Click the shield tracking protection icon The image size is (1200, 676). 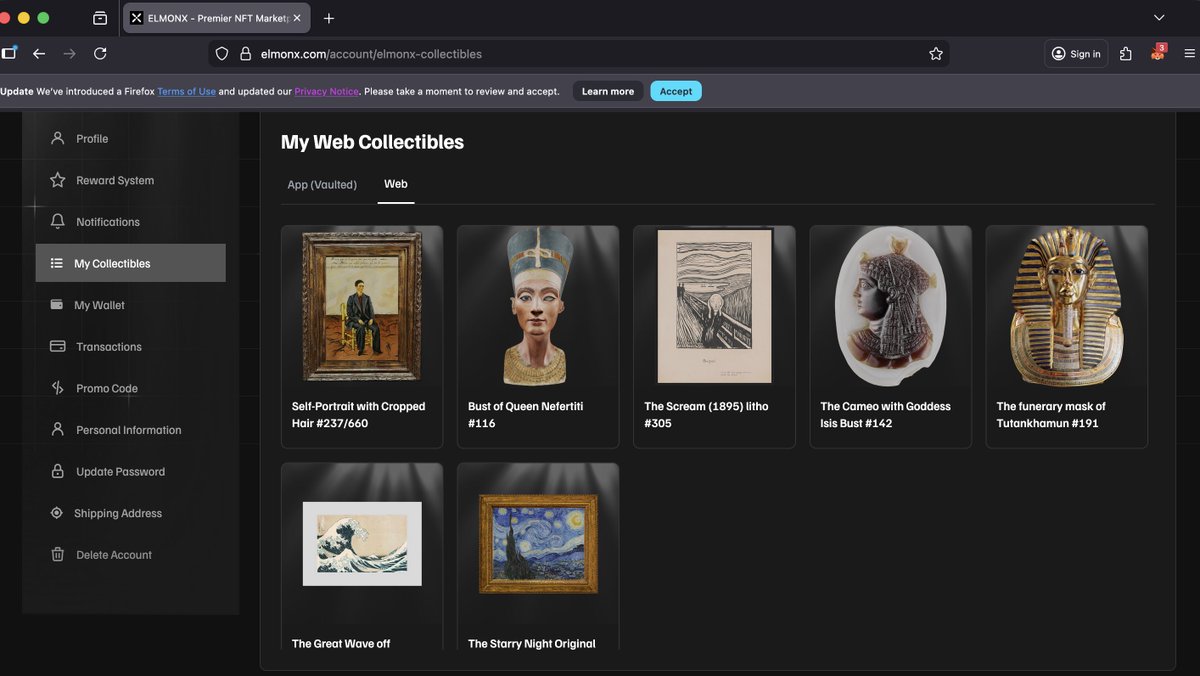(222, 54)
